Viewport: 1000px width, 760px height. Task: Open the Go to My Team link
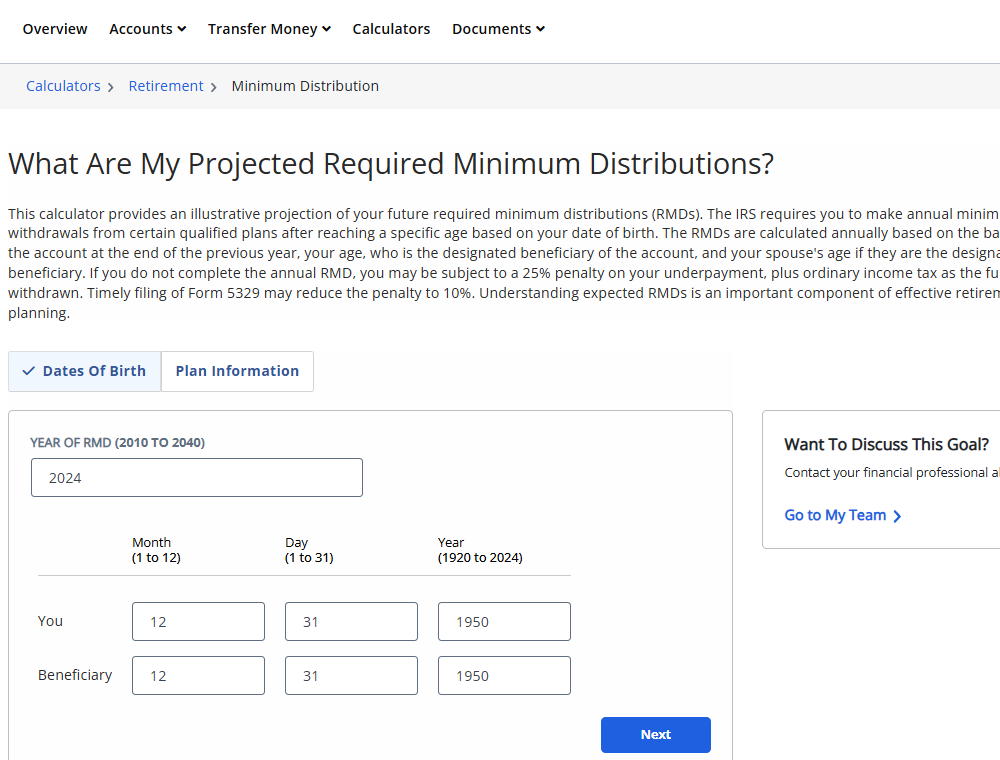coord(842,515)
